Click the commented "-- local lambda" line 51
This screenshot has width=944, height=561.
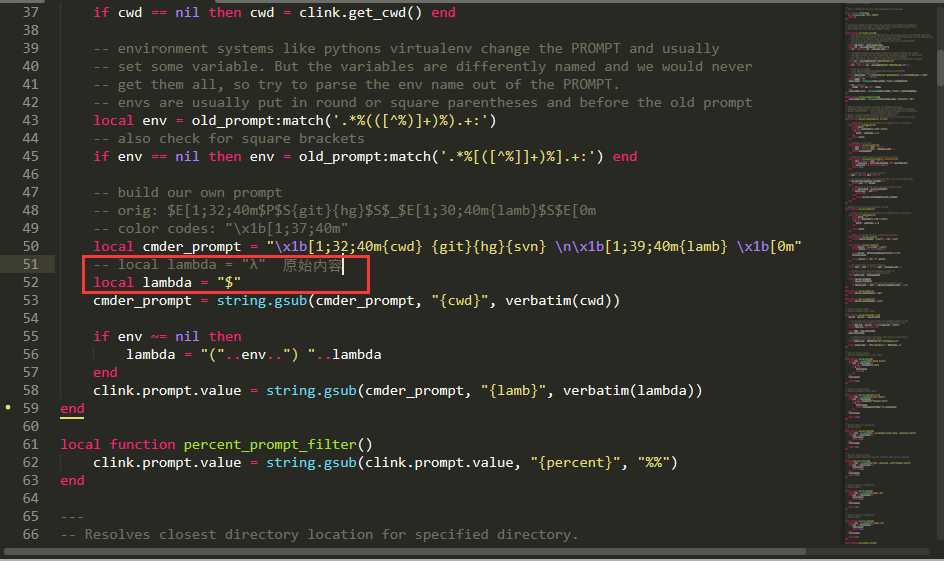[218, 264]
